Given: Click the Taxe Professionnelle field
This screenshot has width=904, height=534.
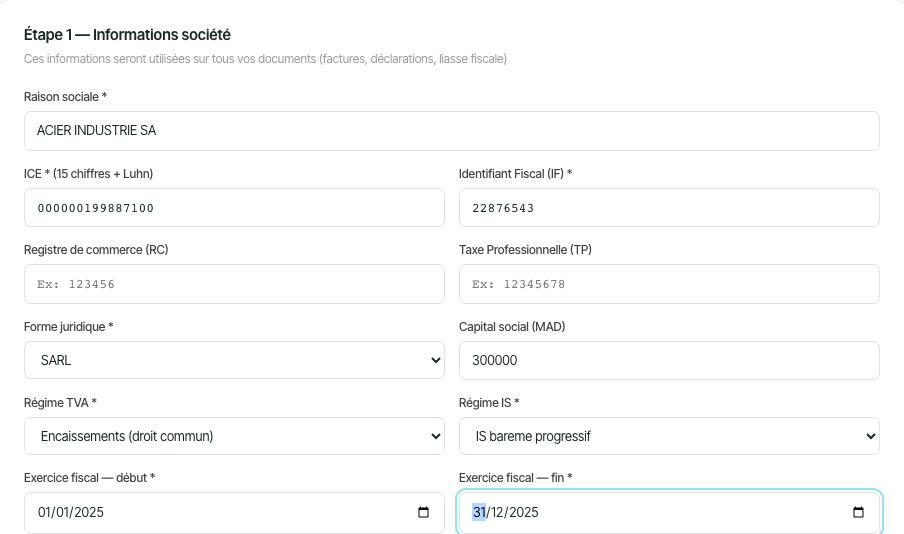Looking at the screenshot, I should pyautogui.click(x=669, y=284).
